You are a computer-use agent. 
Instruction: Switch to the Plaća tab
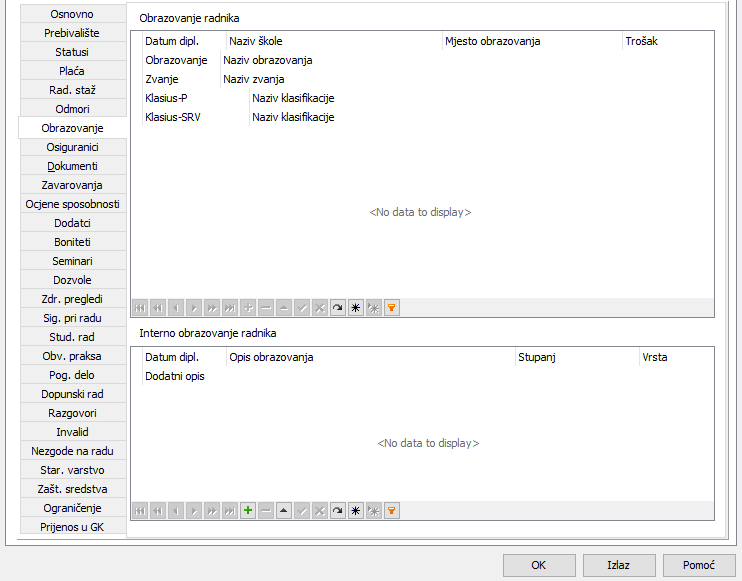72,71
